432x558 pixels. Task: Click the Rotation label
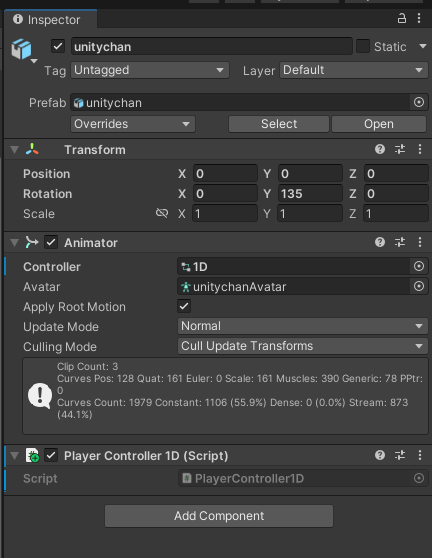48,194
